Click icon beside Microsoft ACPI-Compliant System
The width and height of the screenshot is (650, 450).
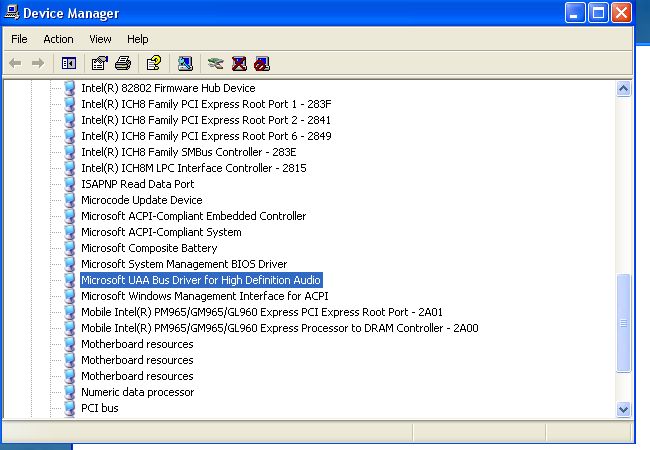coord(70,232)
